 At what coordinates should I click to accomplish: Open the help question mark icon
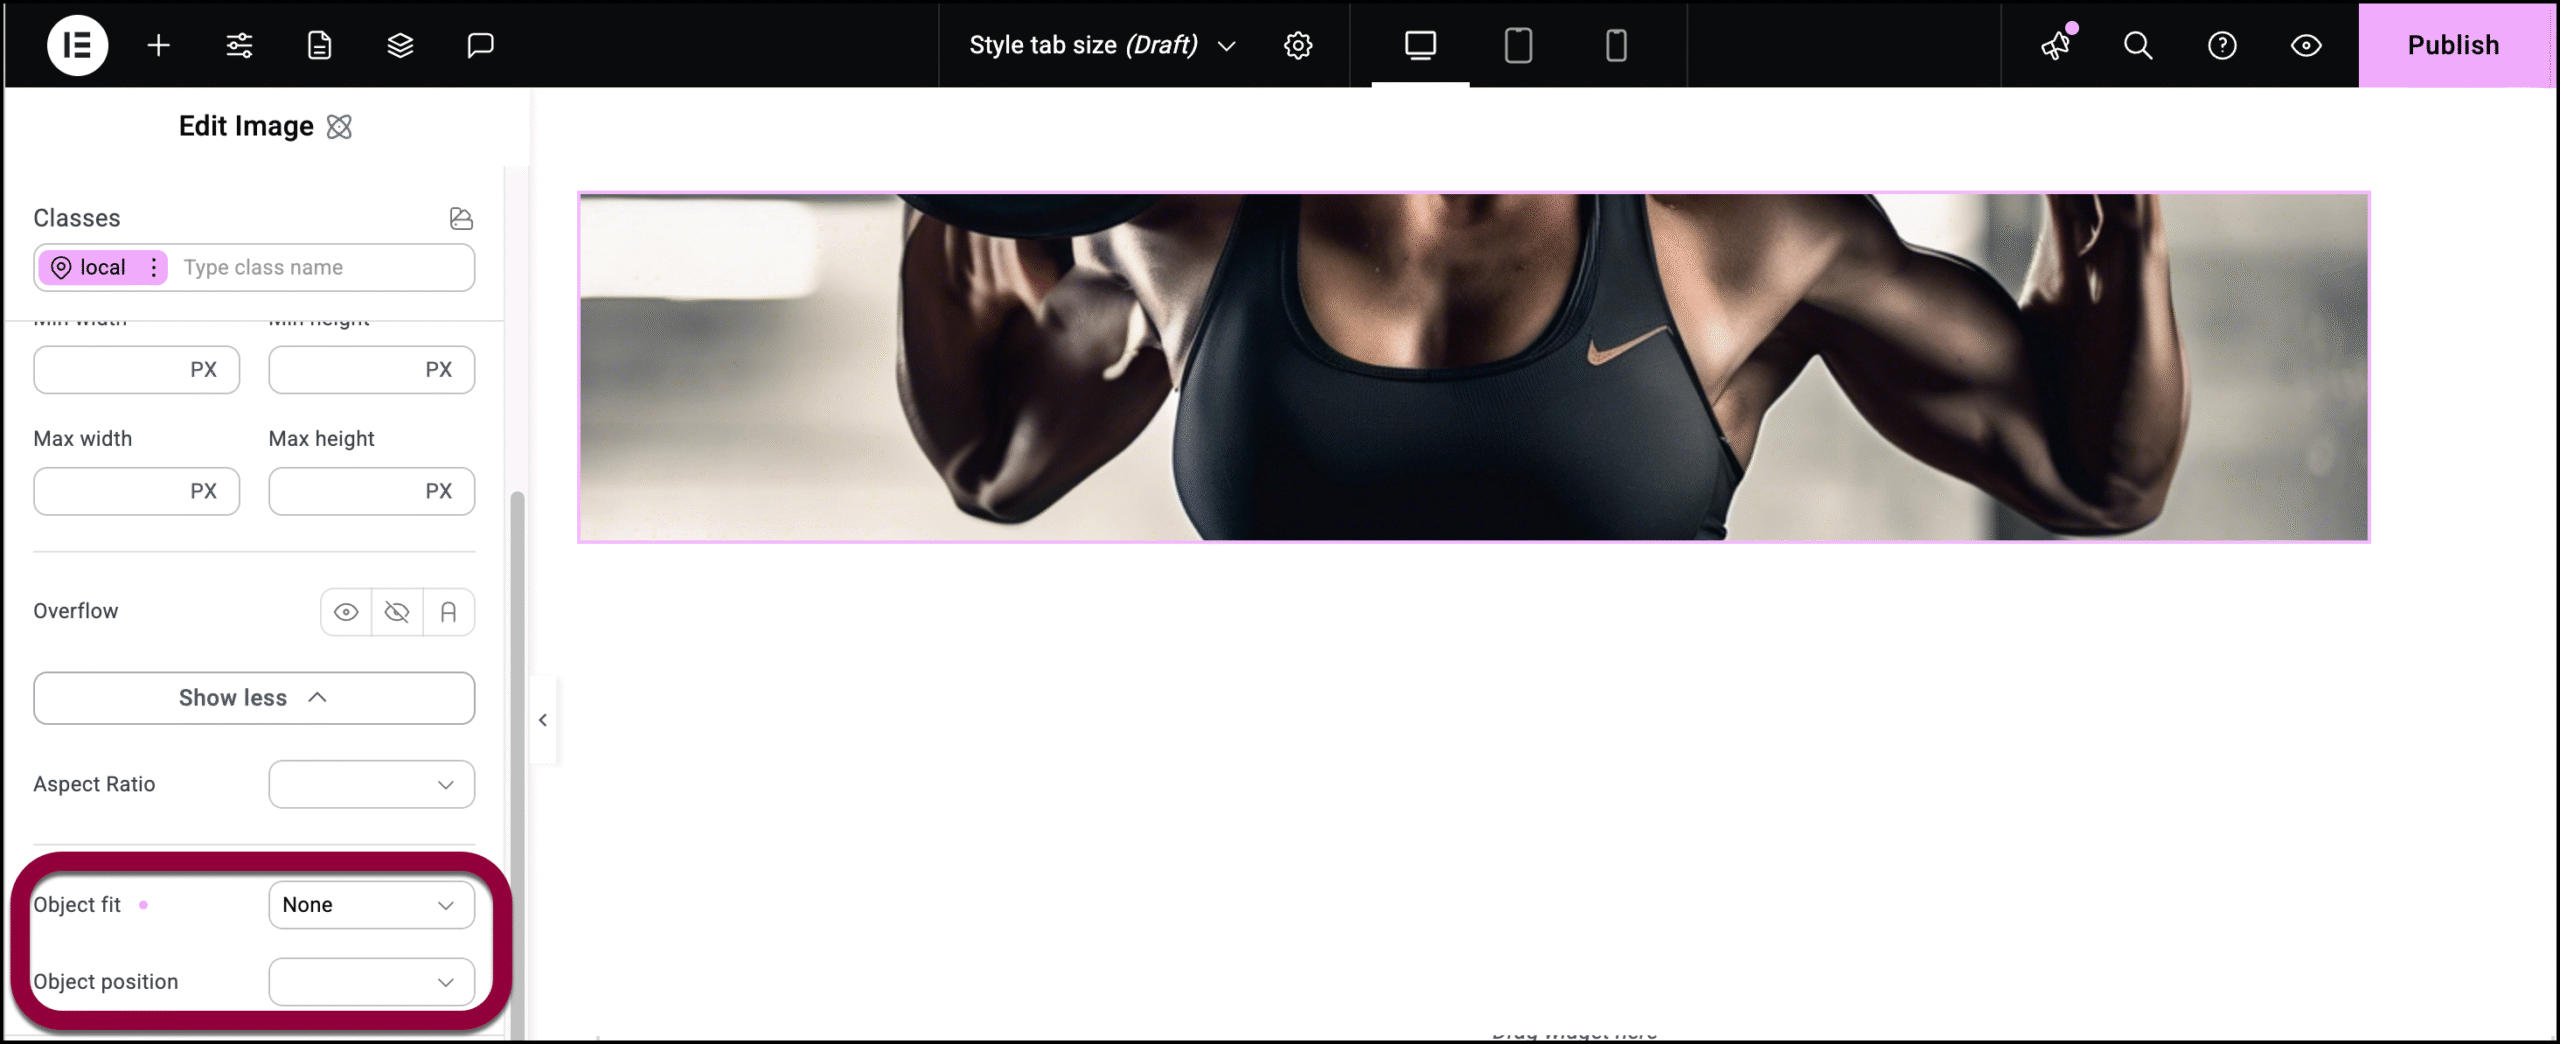(x=2222, y=45)
